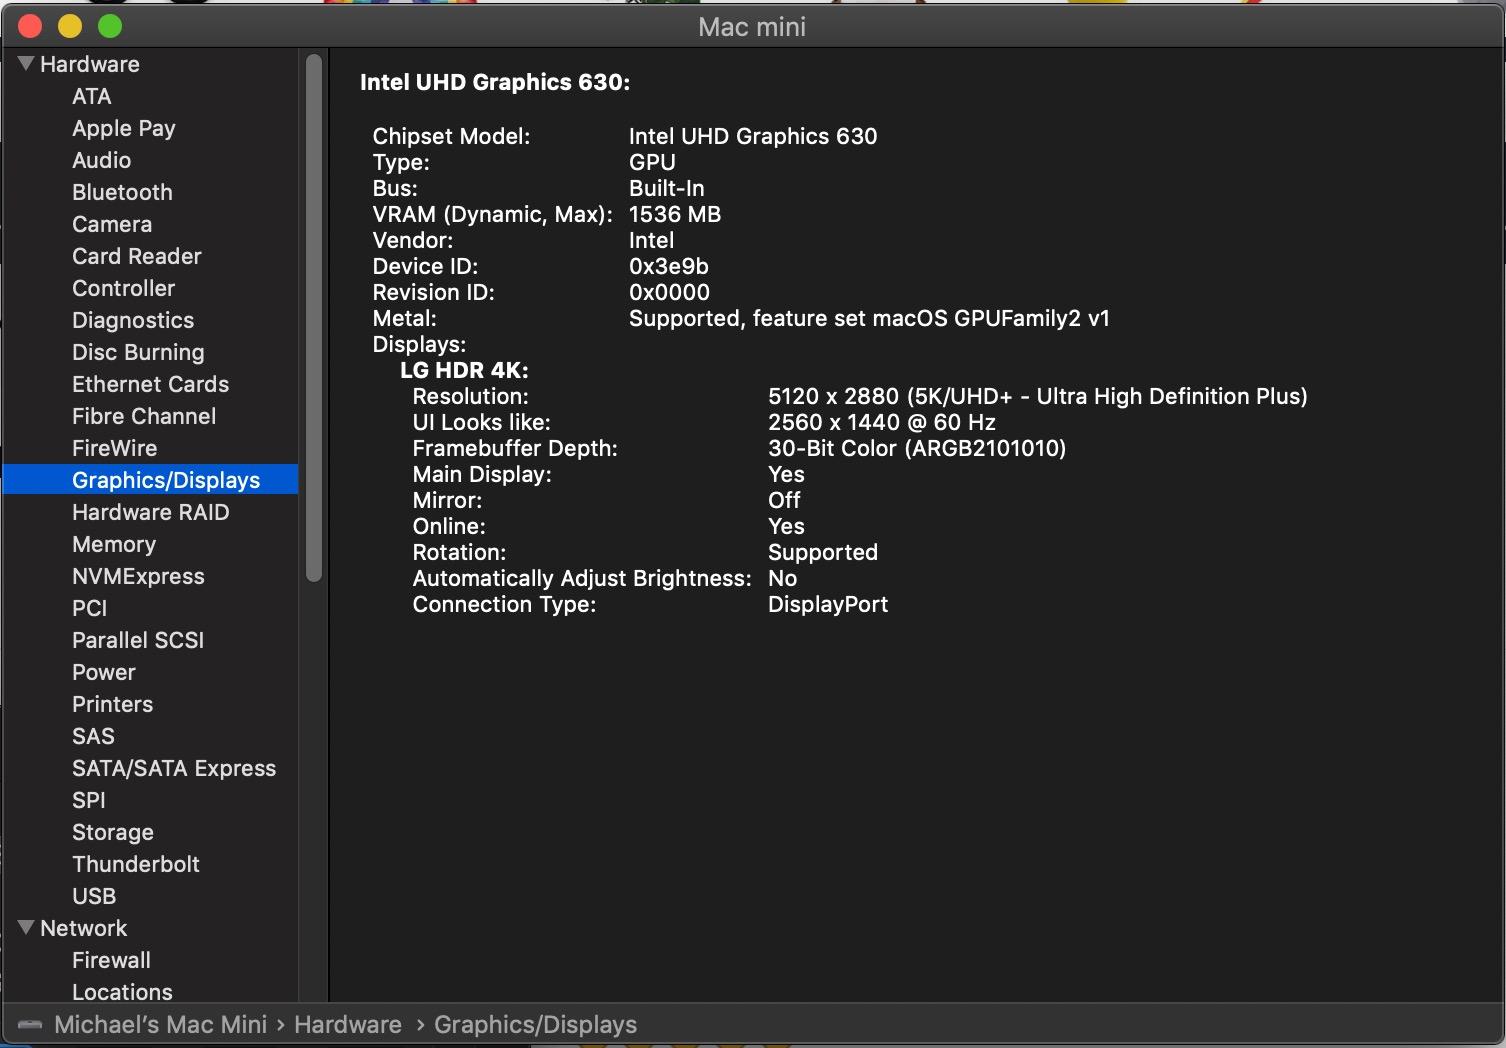Click the 2560 x 1440 @ 60 Hz value

pos(882,422)
